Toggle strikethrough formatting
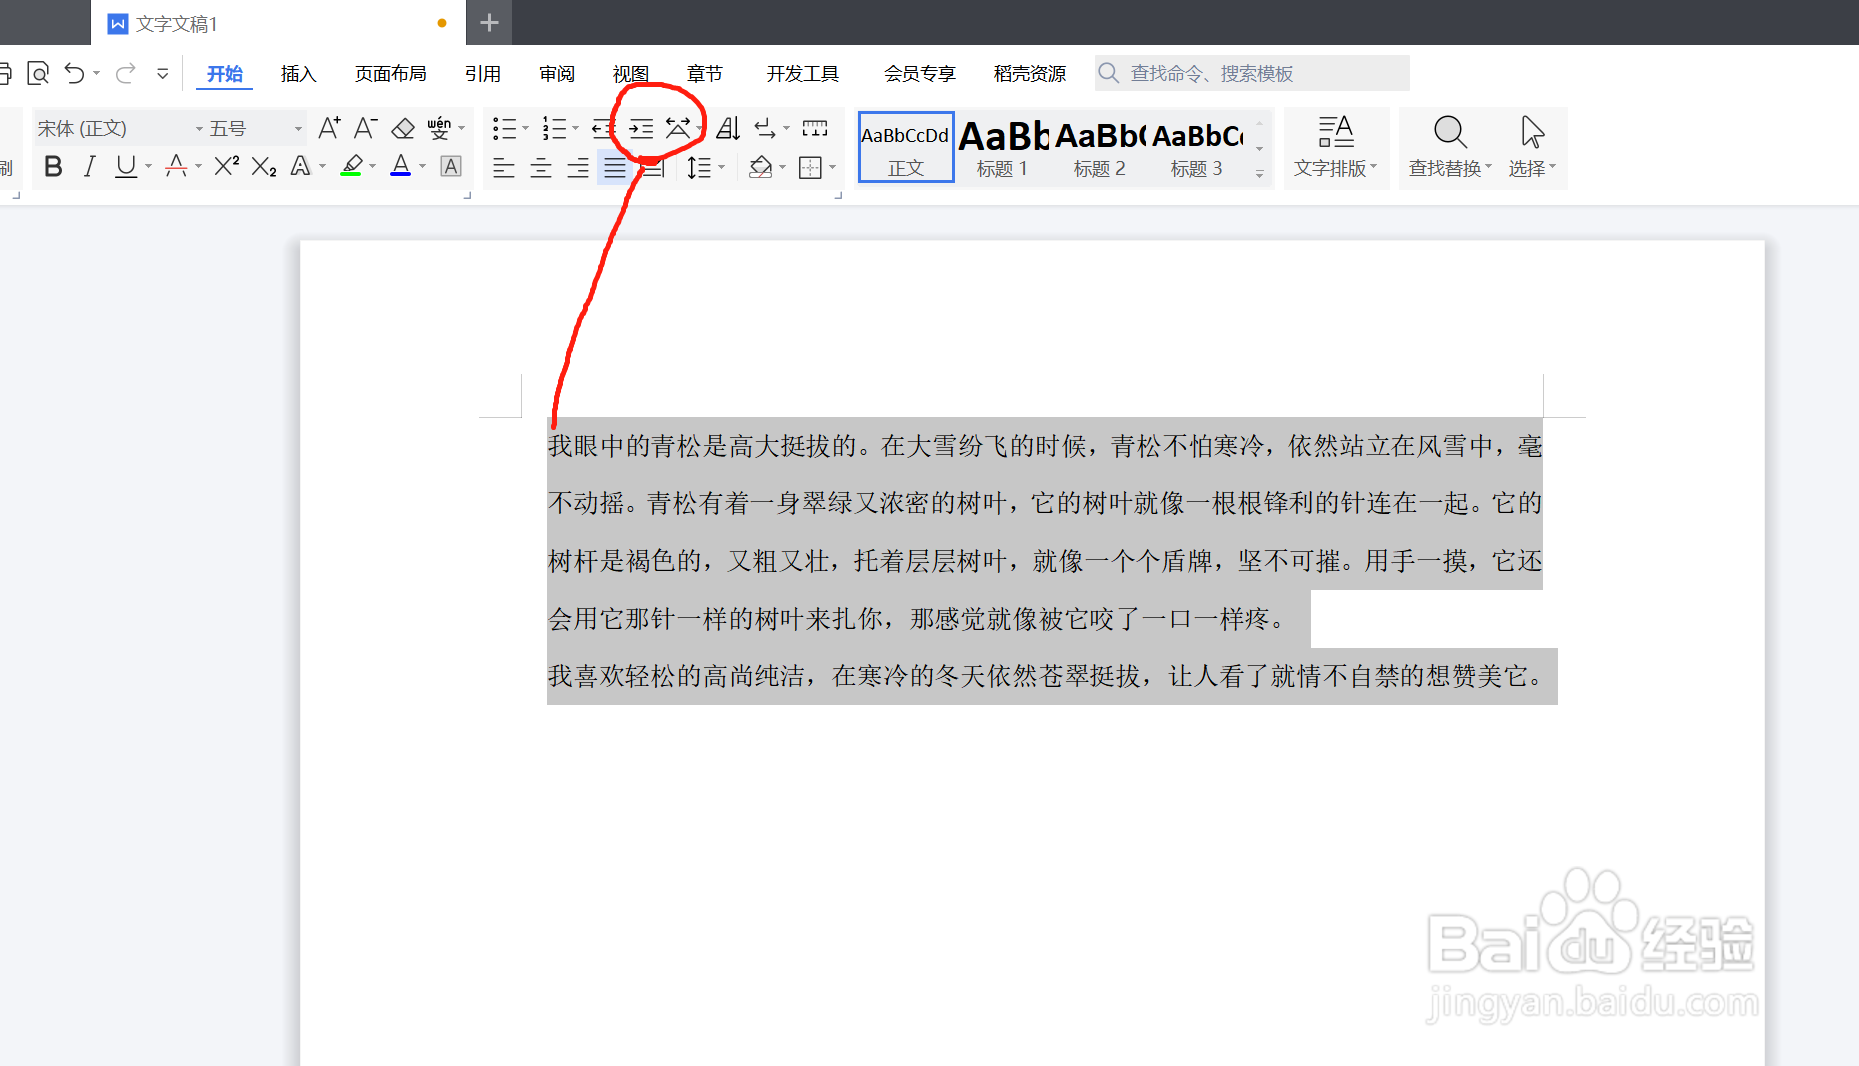The width and height of the screenshot is (1859, 1066). pos(177,167)
